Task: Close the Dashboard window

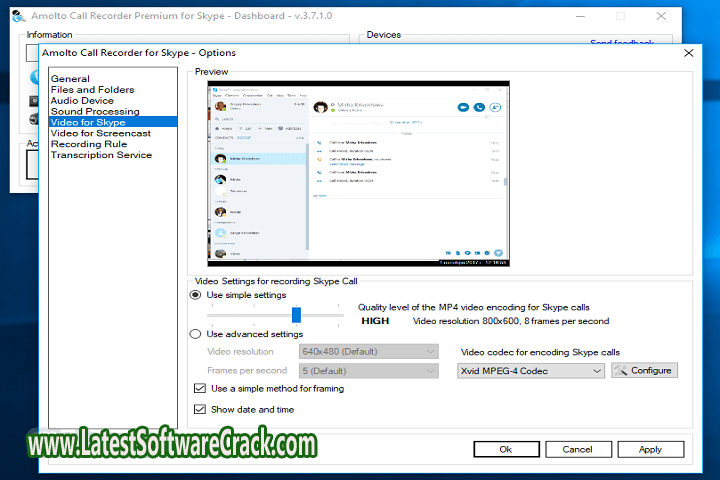Action: [661, 16]
